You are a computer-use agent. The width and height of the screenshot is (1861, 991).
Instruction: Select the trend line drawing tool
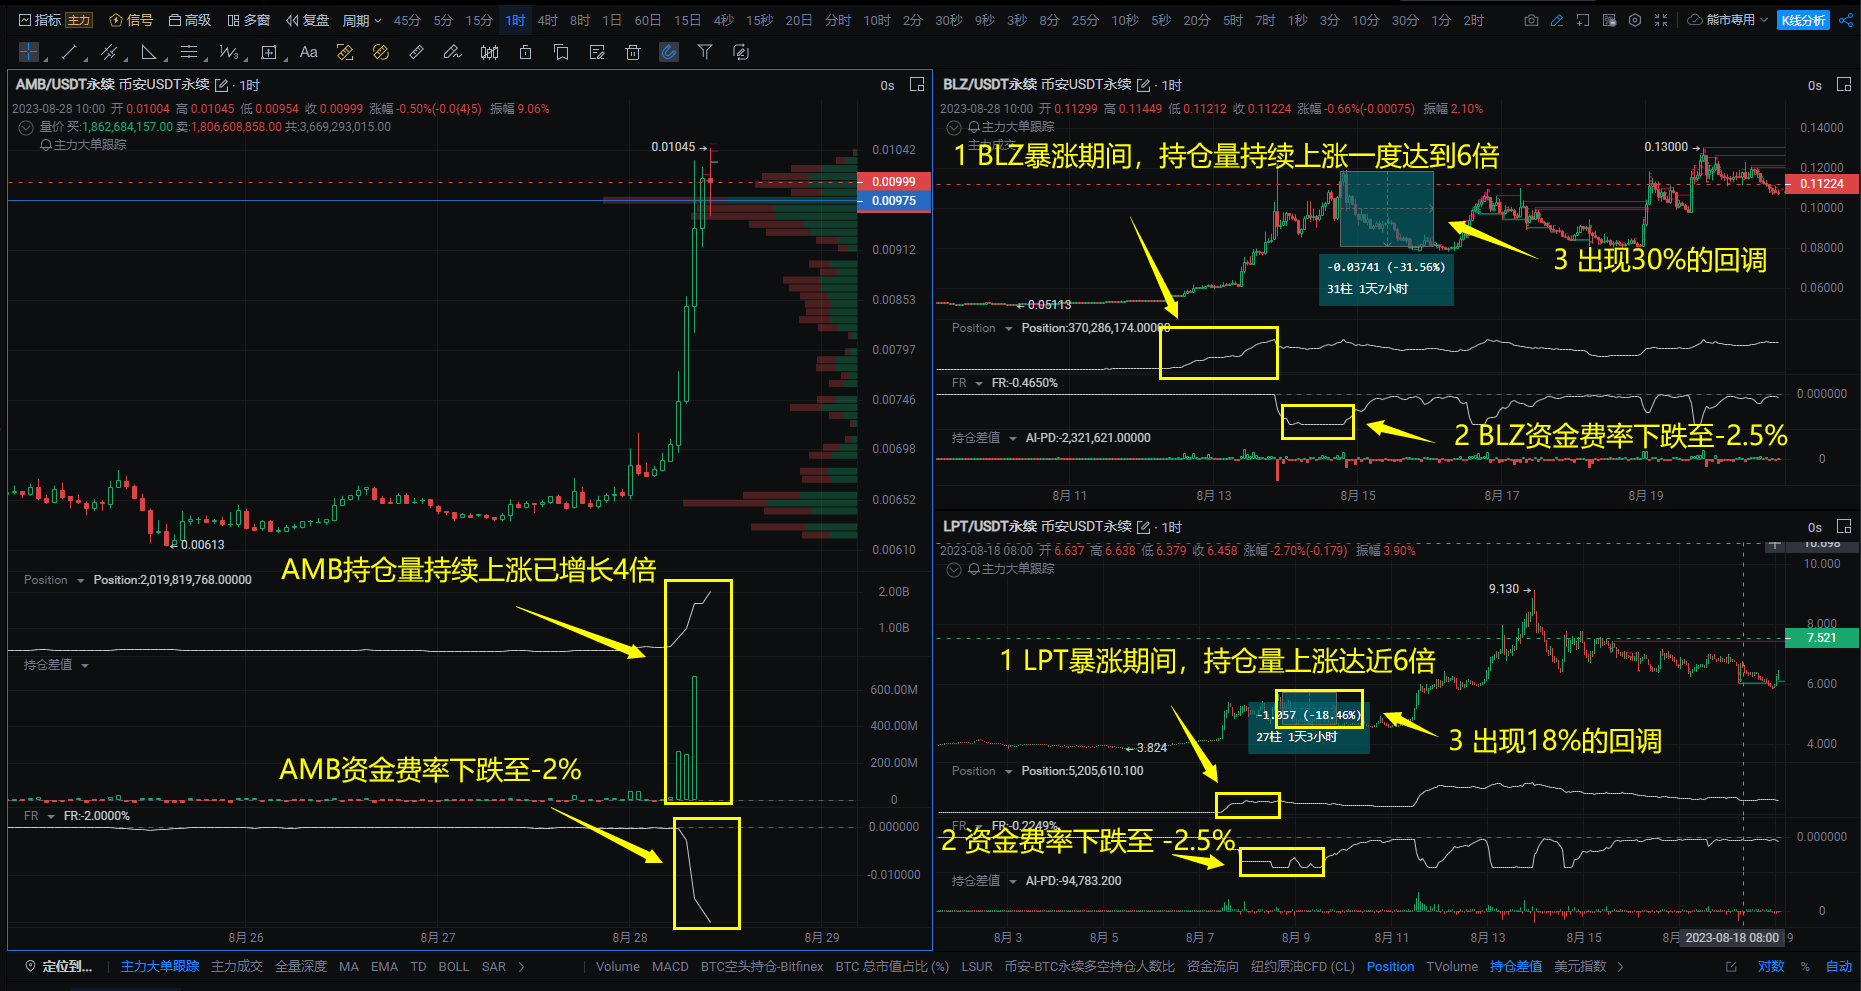click(x=69, y=52)
